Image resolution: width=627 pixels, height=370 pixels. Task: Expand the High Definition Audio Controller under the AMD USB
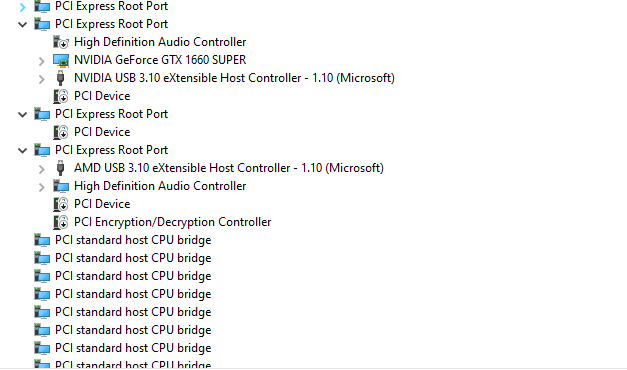click(x=42, y=187)
